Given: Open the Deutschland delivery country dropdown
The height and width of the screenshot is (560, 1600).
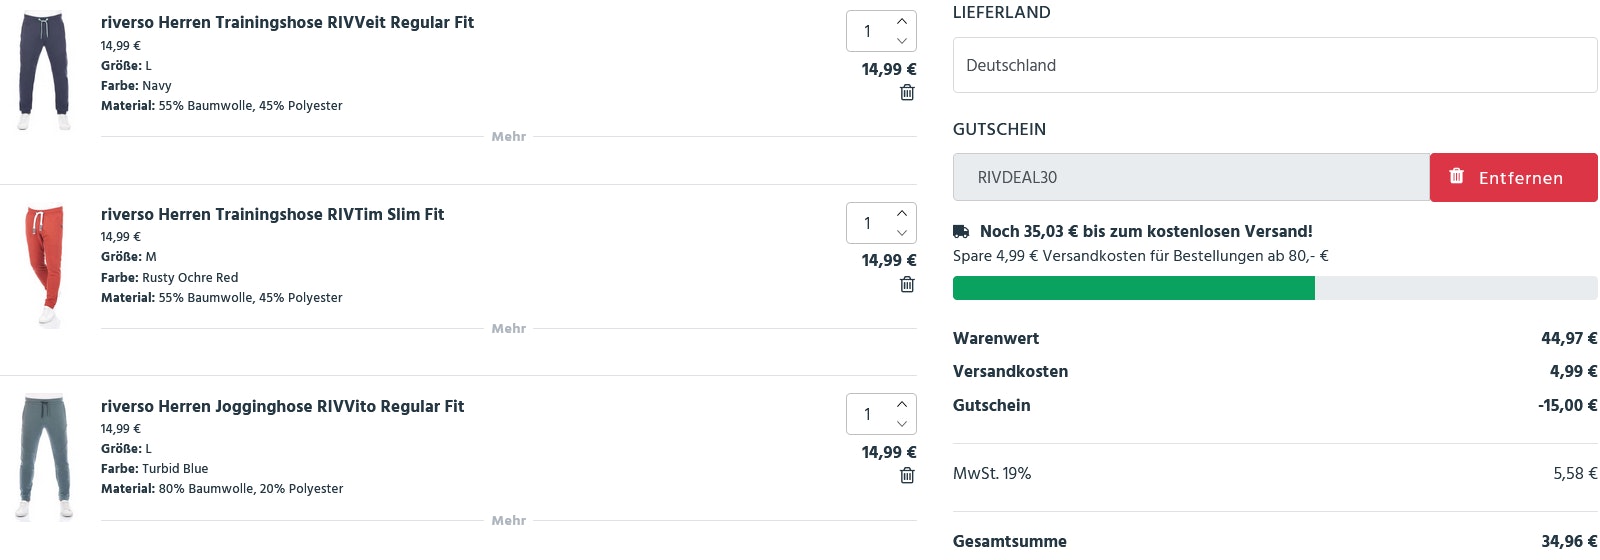Looking at the screenshot, I should [1274, 65].
